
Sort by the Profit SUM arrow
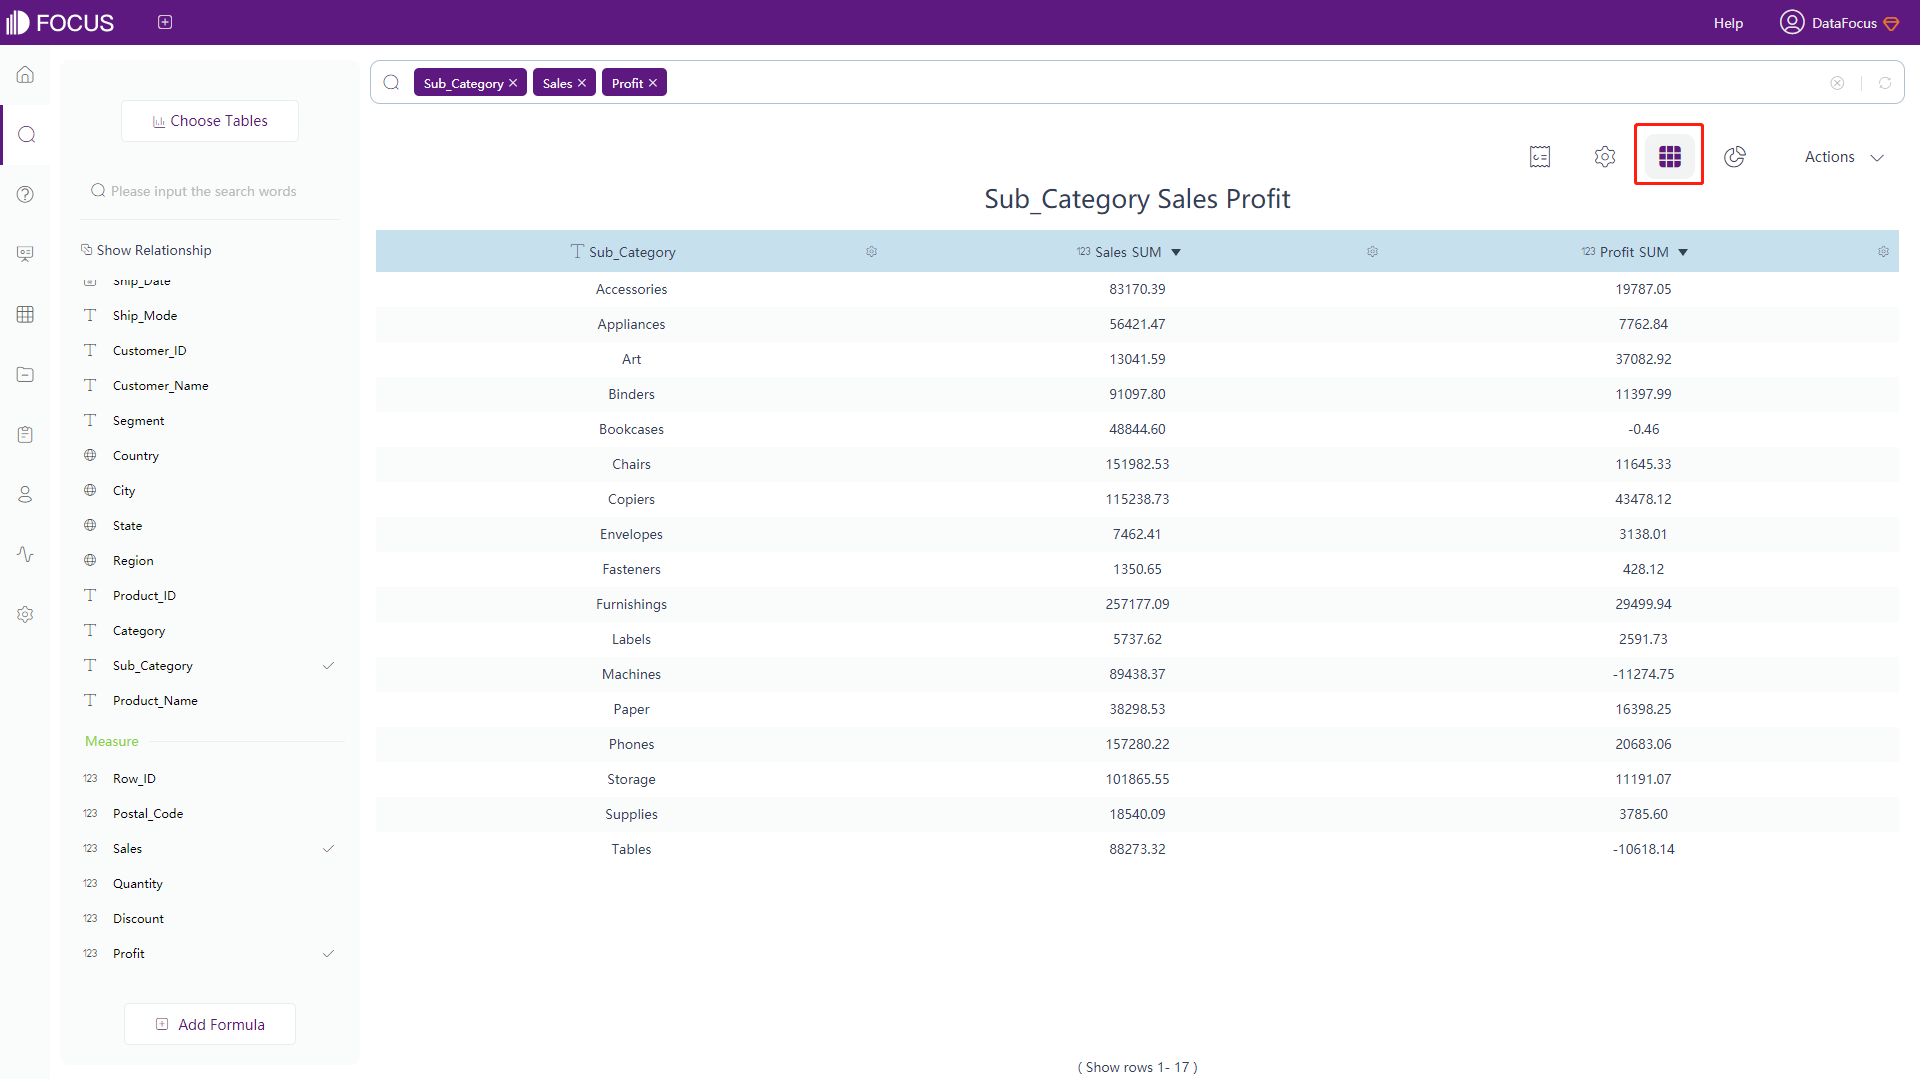tap(1683, 252)
